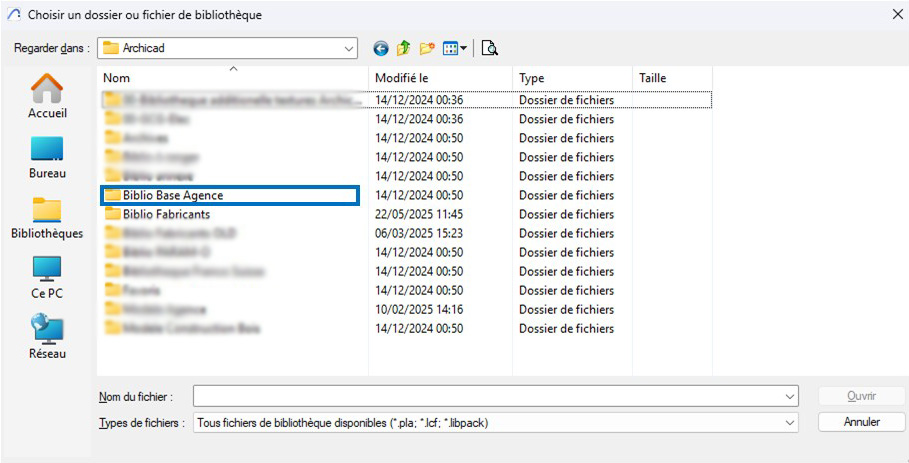
Task: Click the Ouvrir button
Action: [x=861, y=396]
